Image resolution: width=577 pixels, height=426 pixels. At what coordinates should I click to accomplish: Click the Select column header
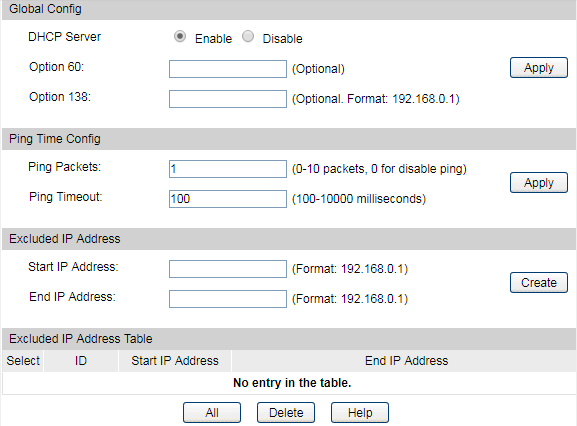[x=23, y=361]
